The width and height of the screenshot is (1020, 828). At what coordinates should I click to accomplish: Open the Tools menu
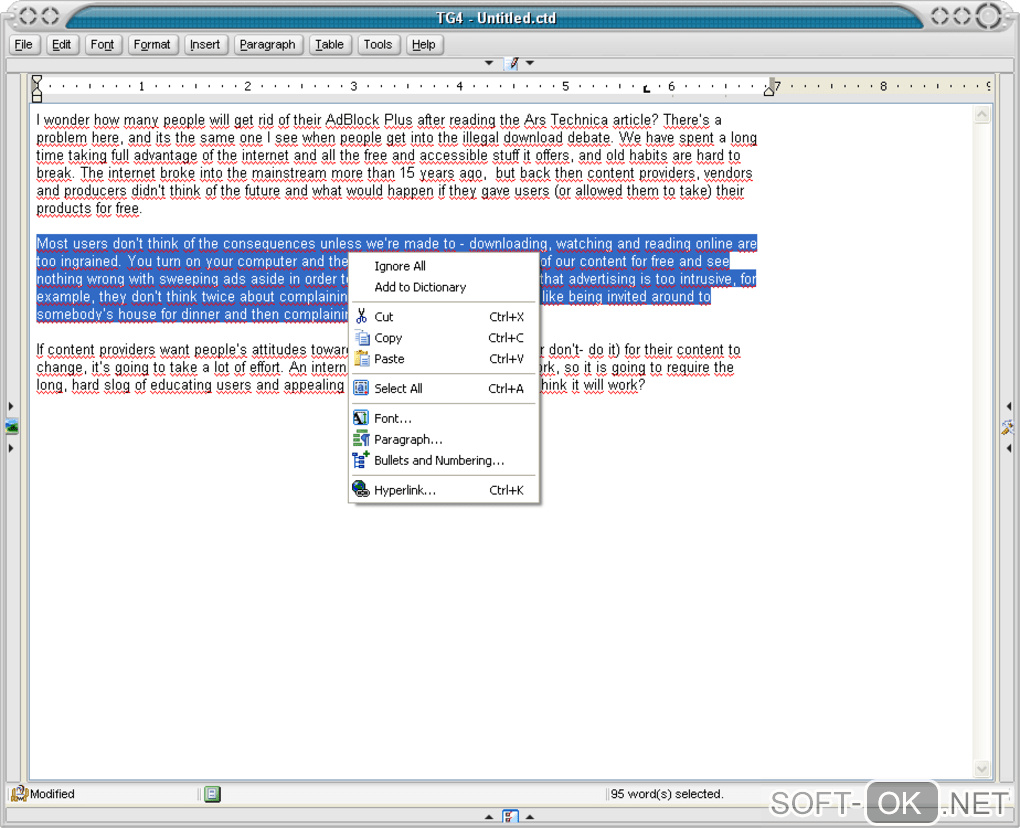pyautogui.click(x=378, y=45)
